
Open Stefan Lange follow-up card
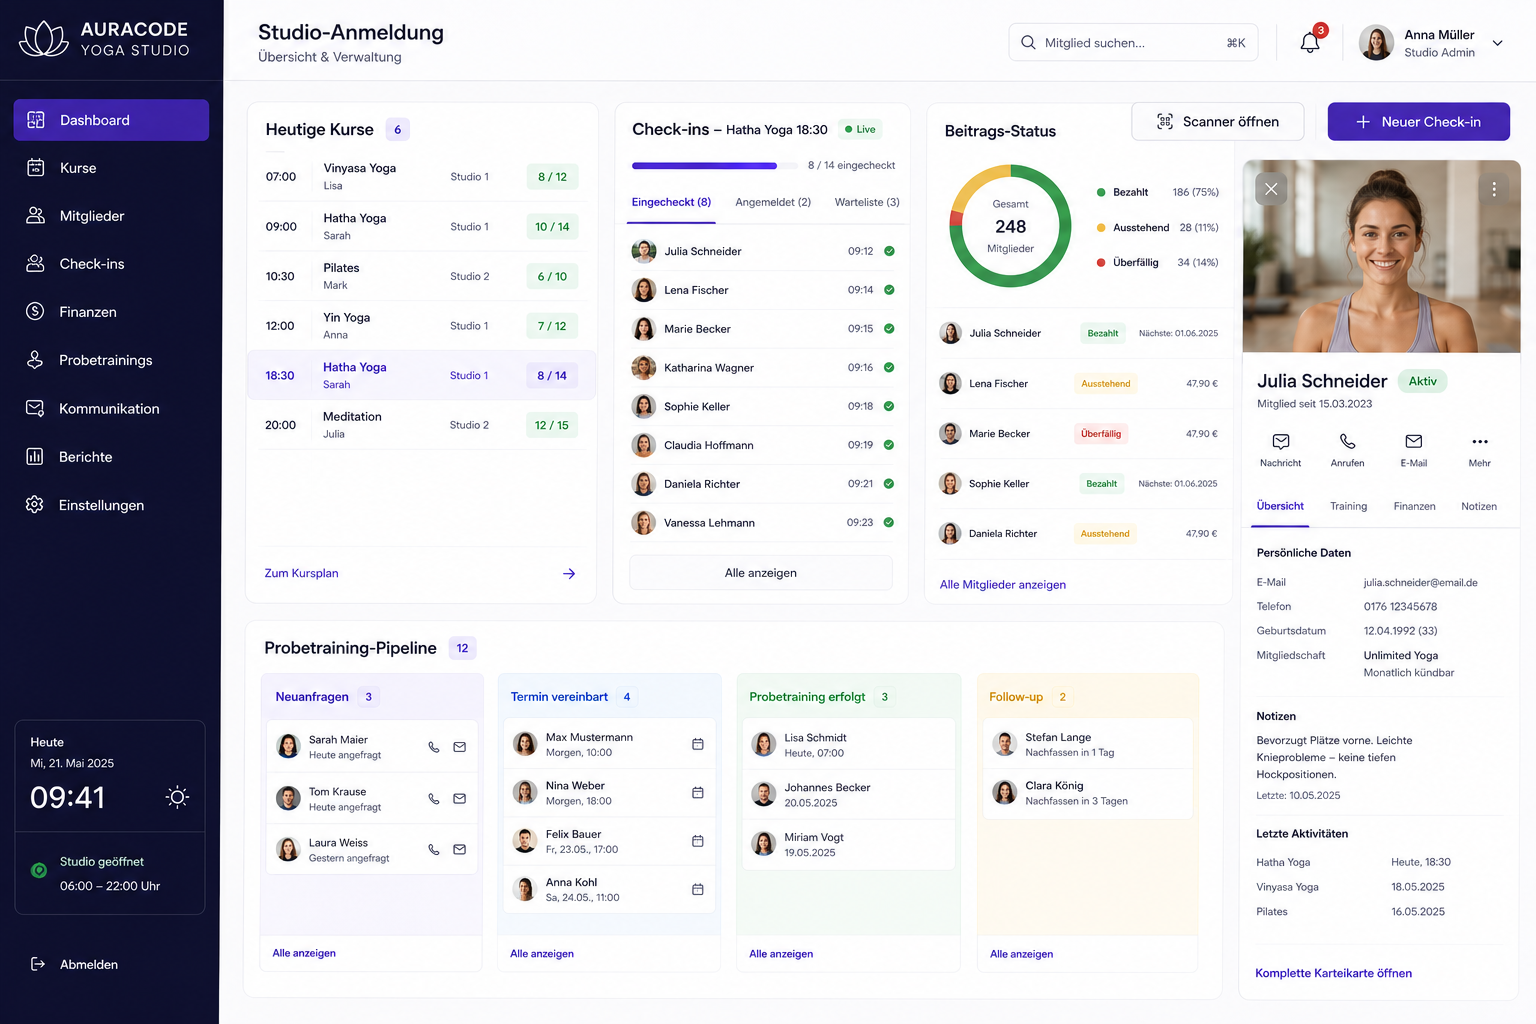click(1088, 744)
